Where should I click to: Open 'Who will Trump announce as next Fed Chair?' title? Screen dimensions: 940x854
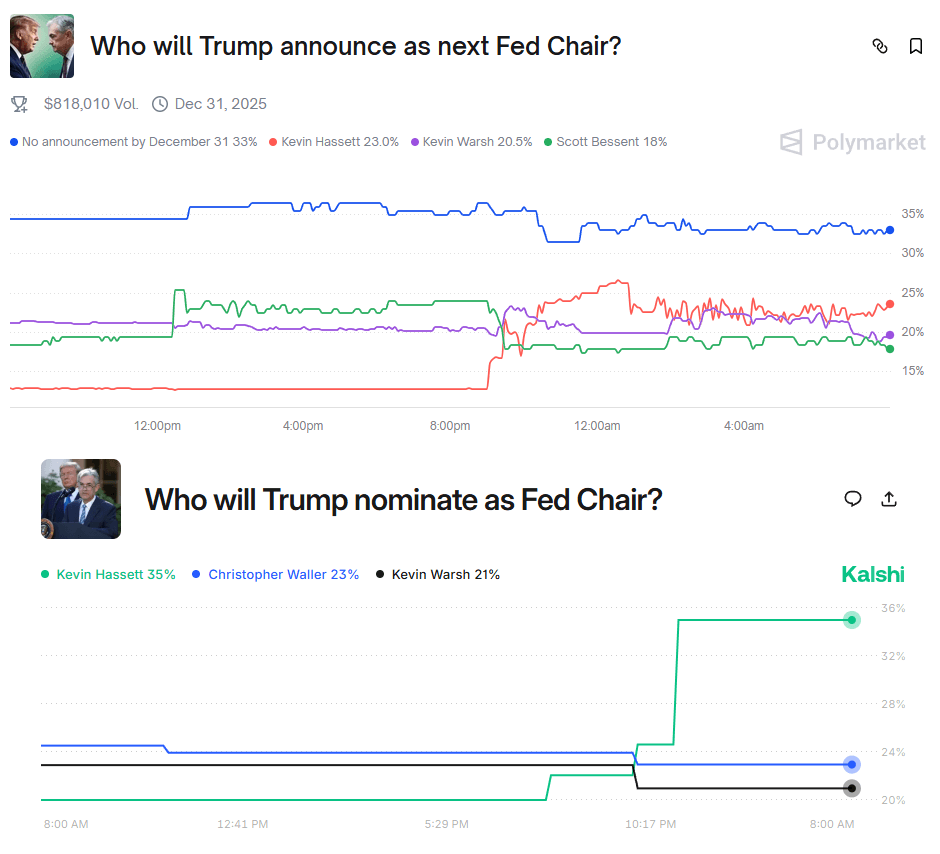click(356, 46)
